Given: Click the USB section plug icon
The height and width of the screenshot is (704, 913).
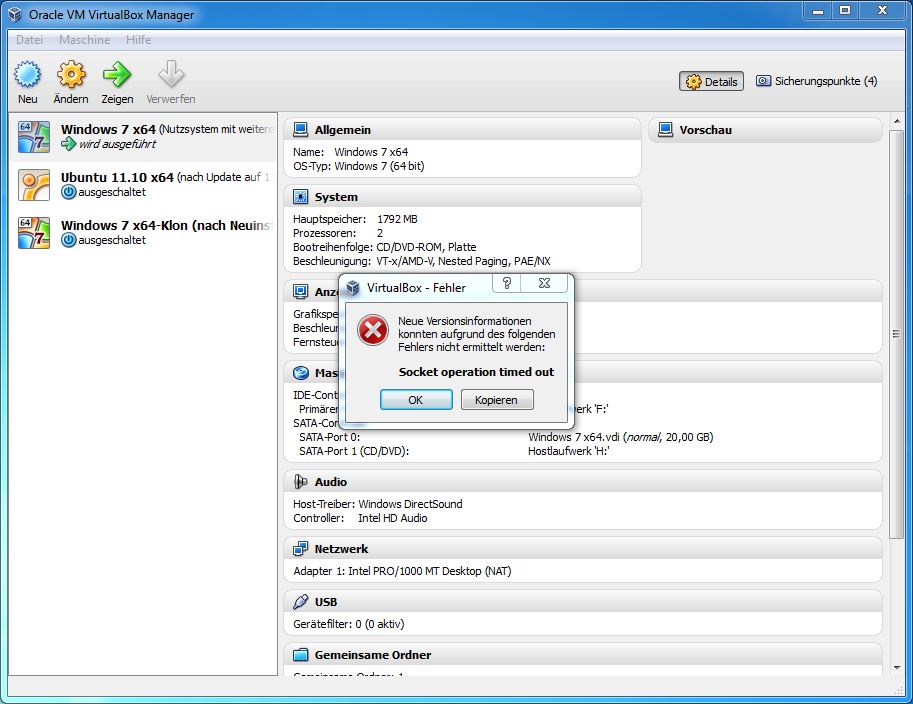Looking at the screenshot, I should pyautogui.click(x=300, y=602).
